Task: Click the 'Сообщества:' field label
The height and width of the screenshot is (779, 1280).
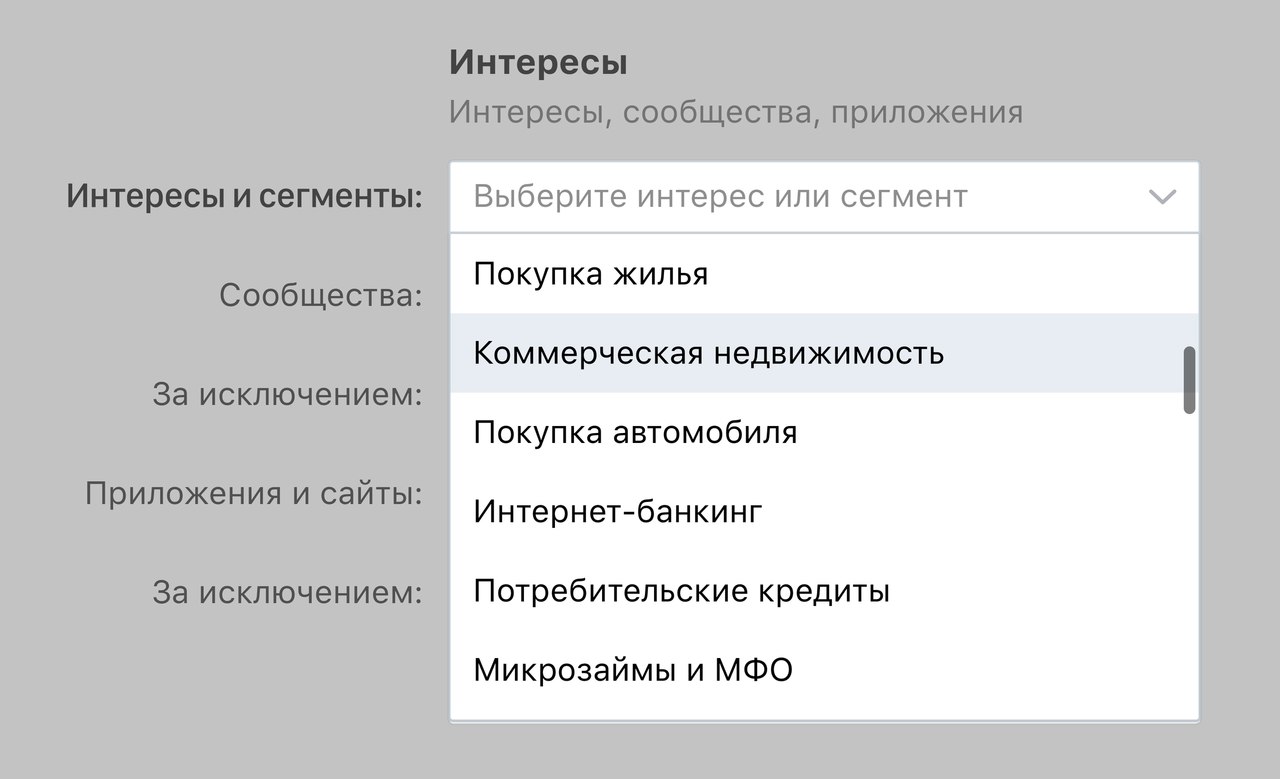Action: 320,295
